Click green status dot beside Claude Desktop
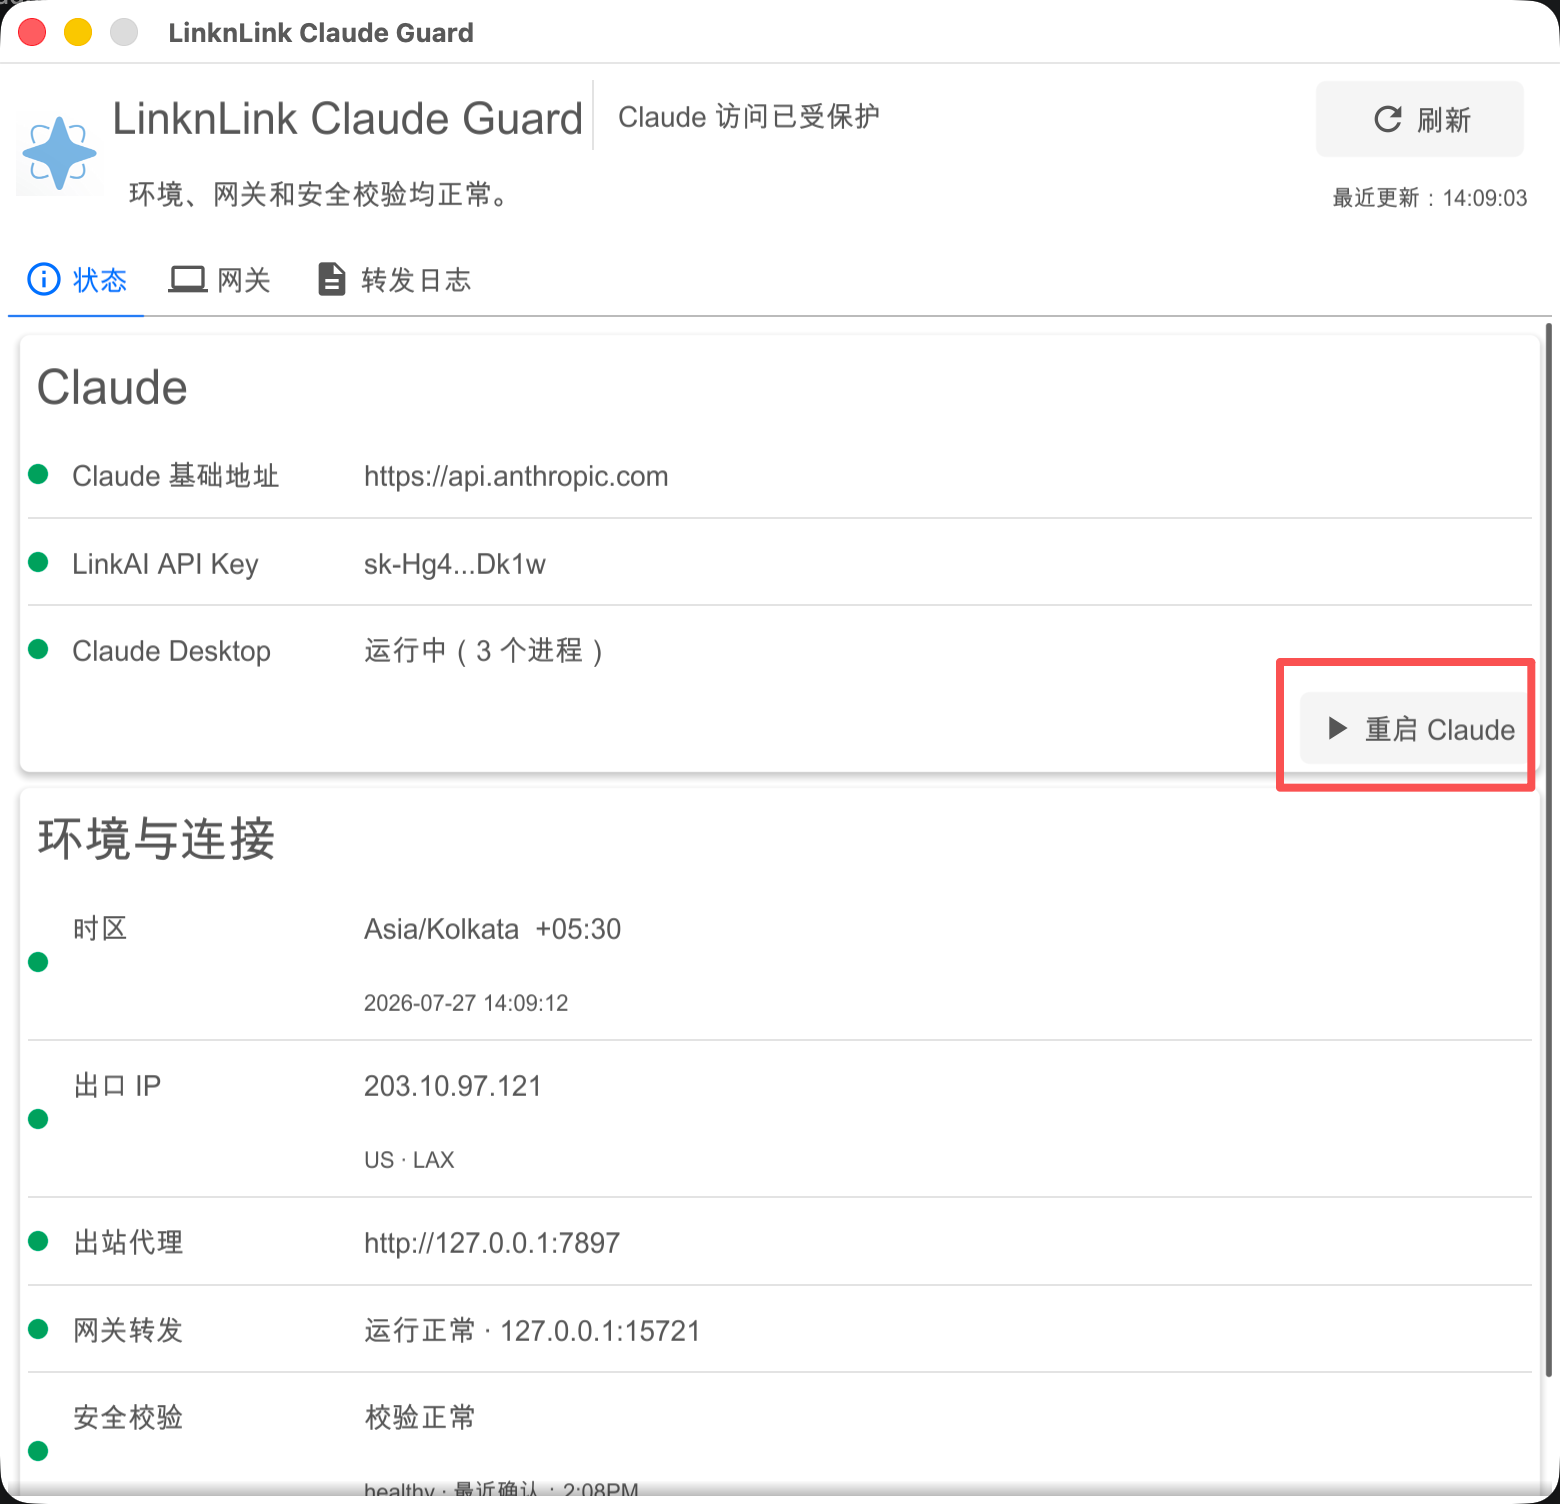 click(x=38, y=649)
